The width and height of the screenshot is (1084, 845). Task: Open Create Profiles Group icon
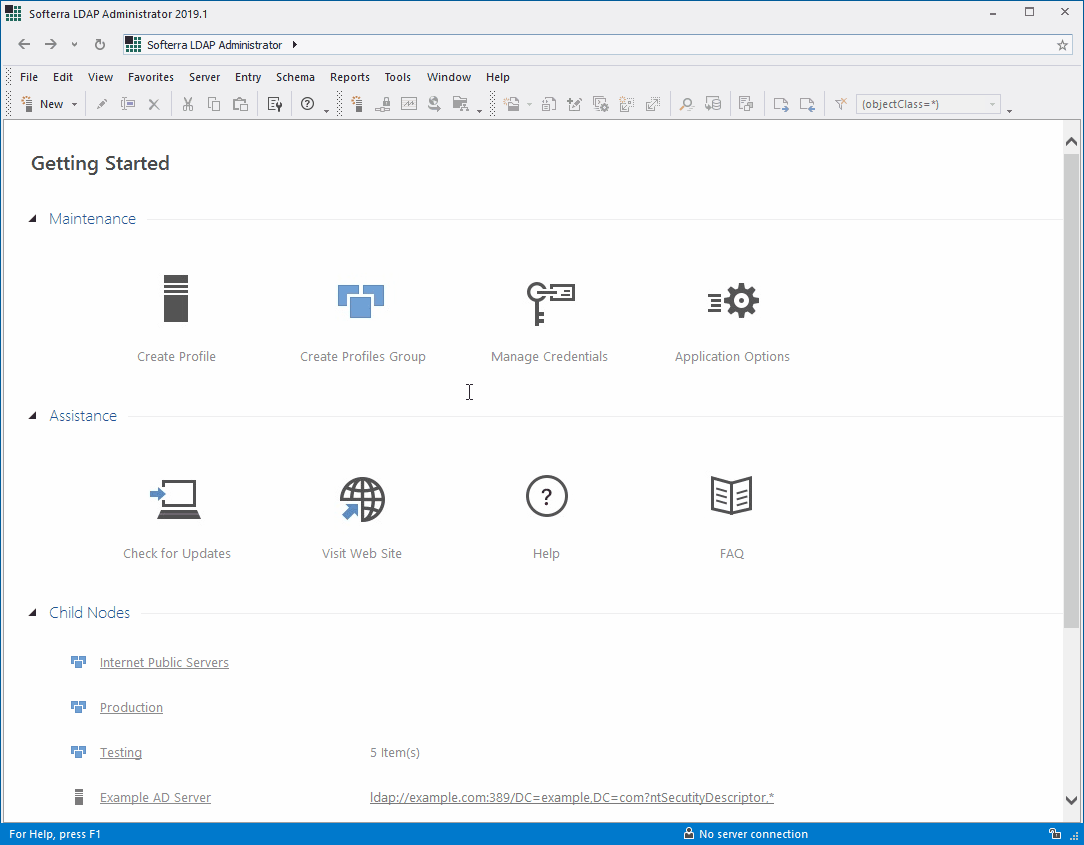click(361, 301)
